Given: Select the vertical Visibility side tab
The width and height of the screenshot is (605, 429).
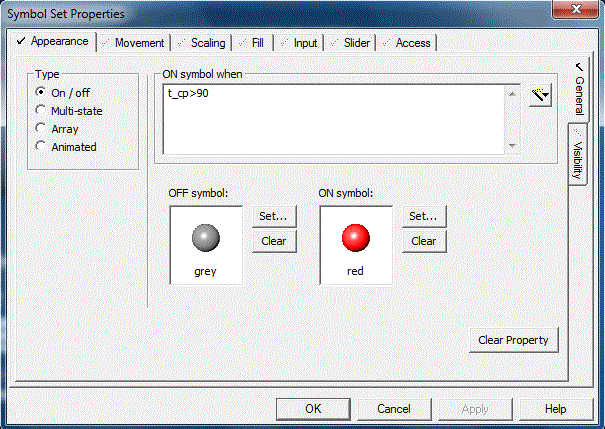Looking at the screenshot, I should (578, 156).
